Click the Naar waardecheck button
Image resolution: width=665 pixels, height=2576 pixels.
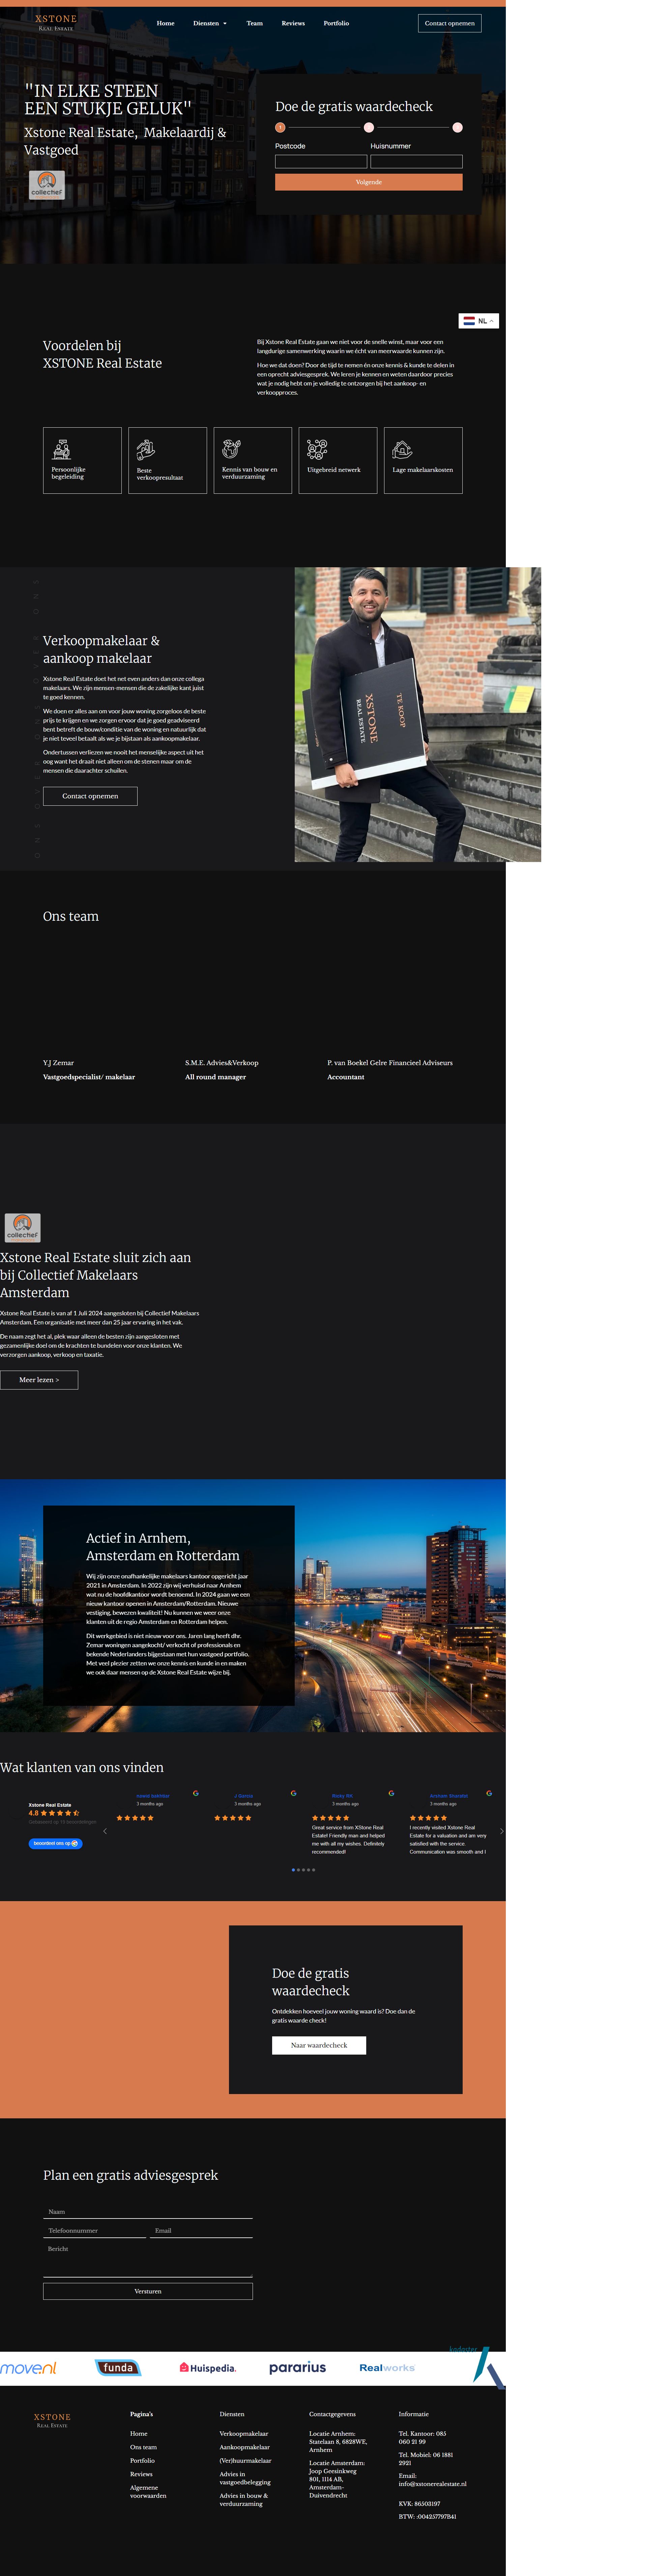[x=319, y=2045]
